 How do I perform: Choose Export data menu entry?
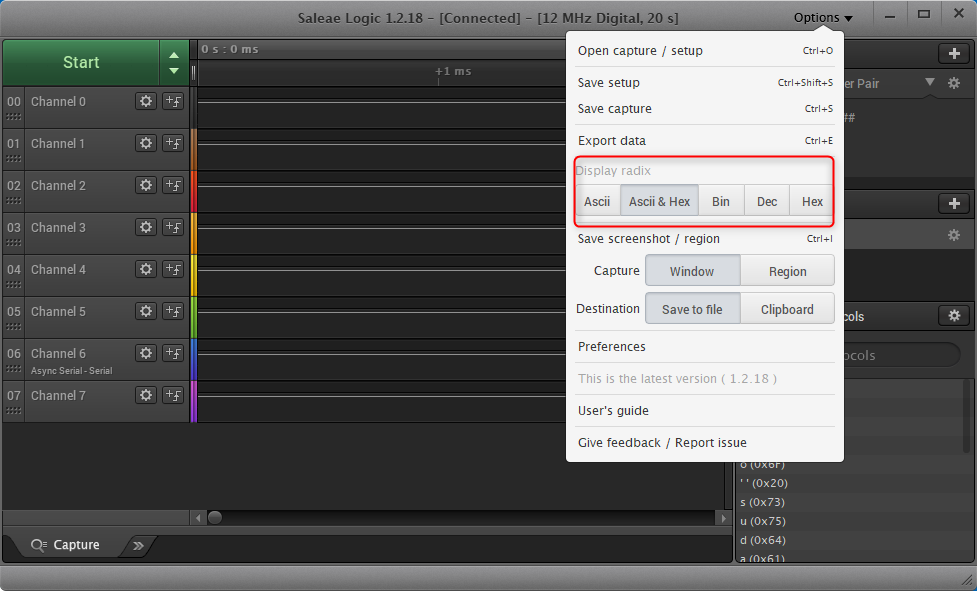coord(705,140)
